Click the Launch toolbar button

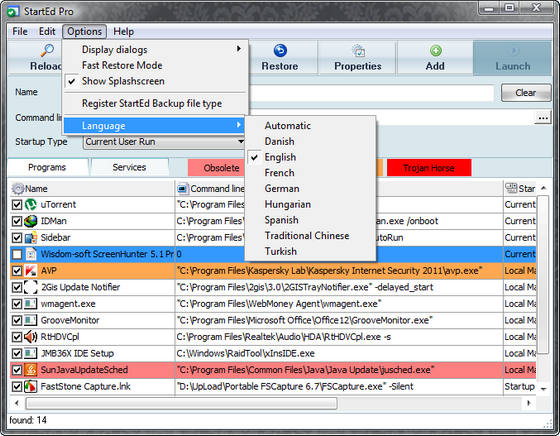point(512,58)
